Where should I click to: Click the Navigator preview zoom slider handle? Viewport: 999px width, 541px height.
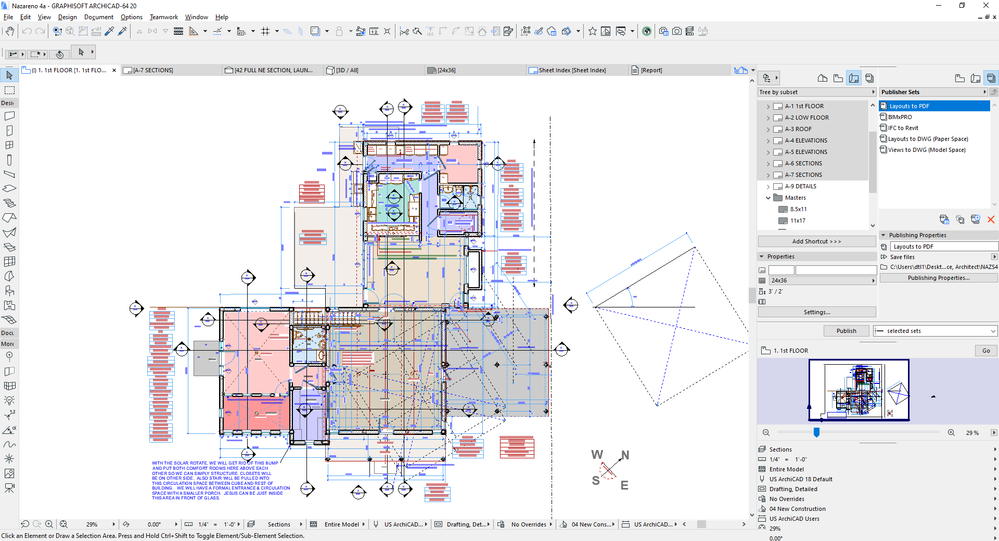tap(816, 432)
